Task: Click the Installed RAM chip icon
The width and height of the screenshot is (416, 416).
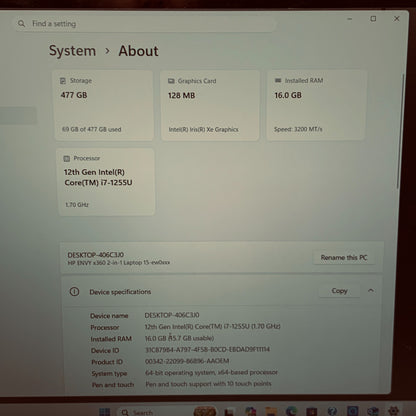Action: (x=278, y=80)
